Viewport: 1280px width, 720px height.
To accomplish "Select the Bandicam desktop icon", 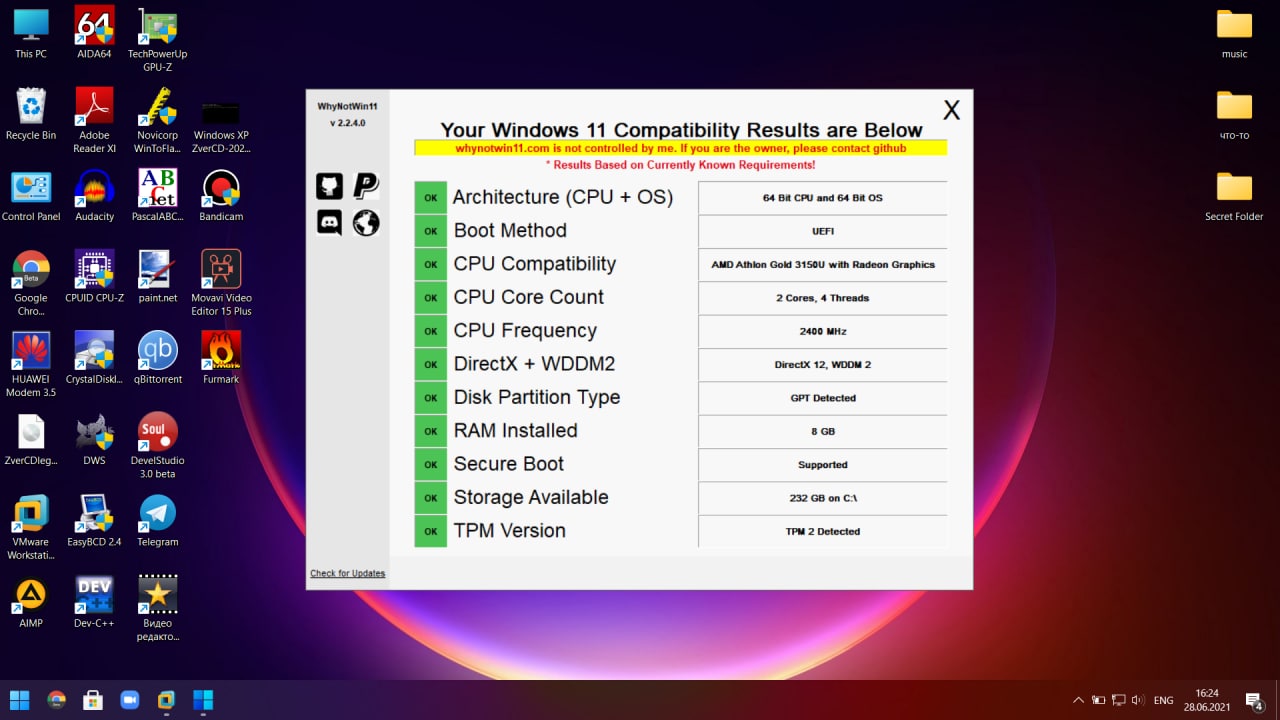I will coord(221,195).
